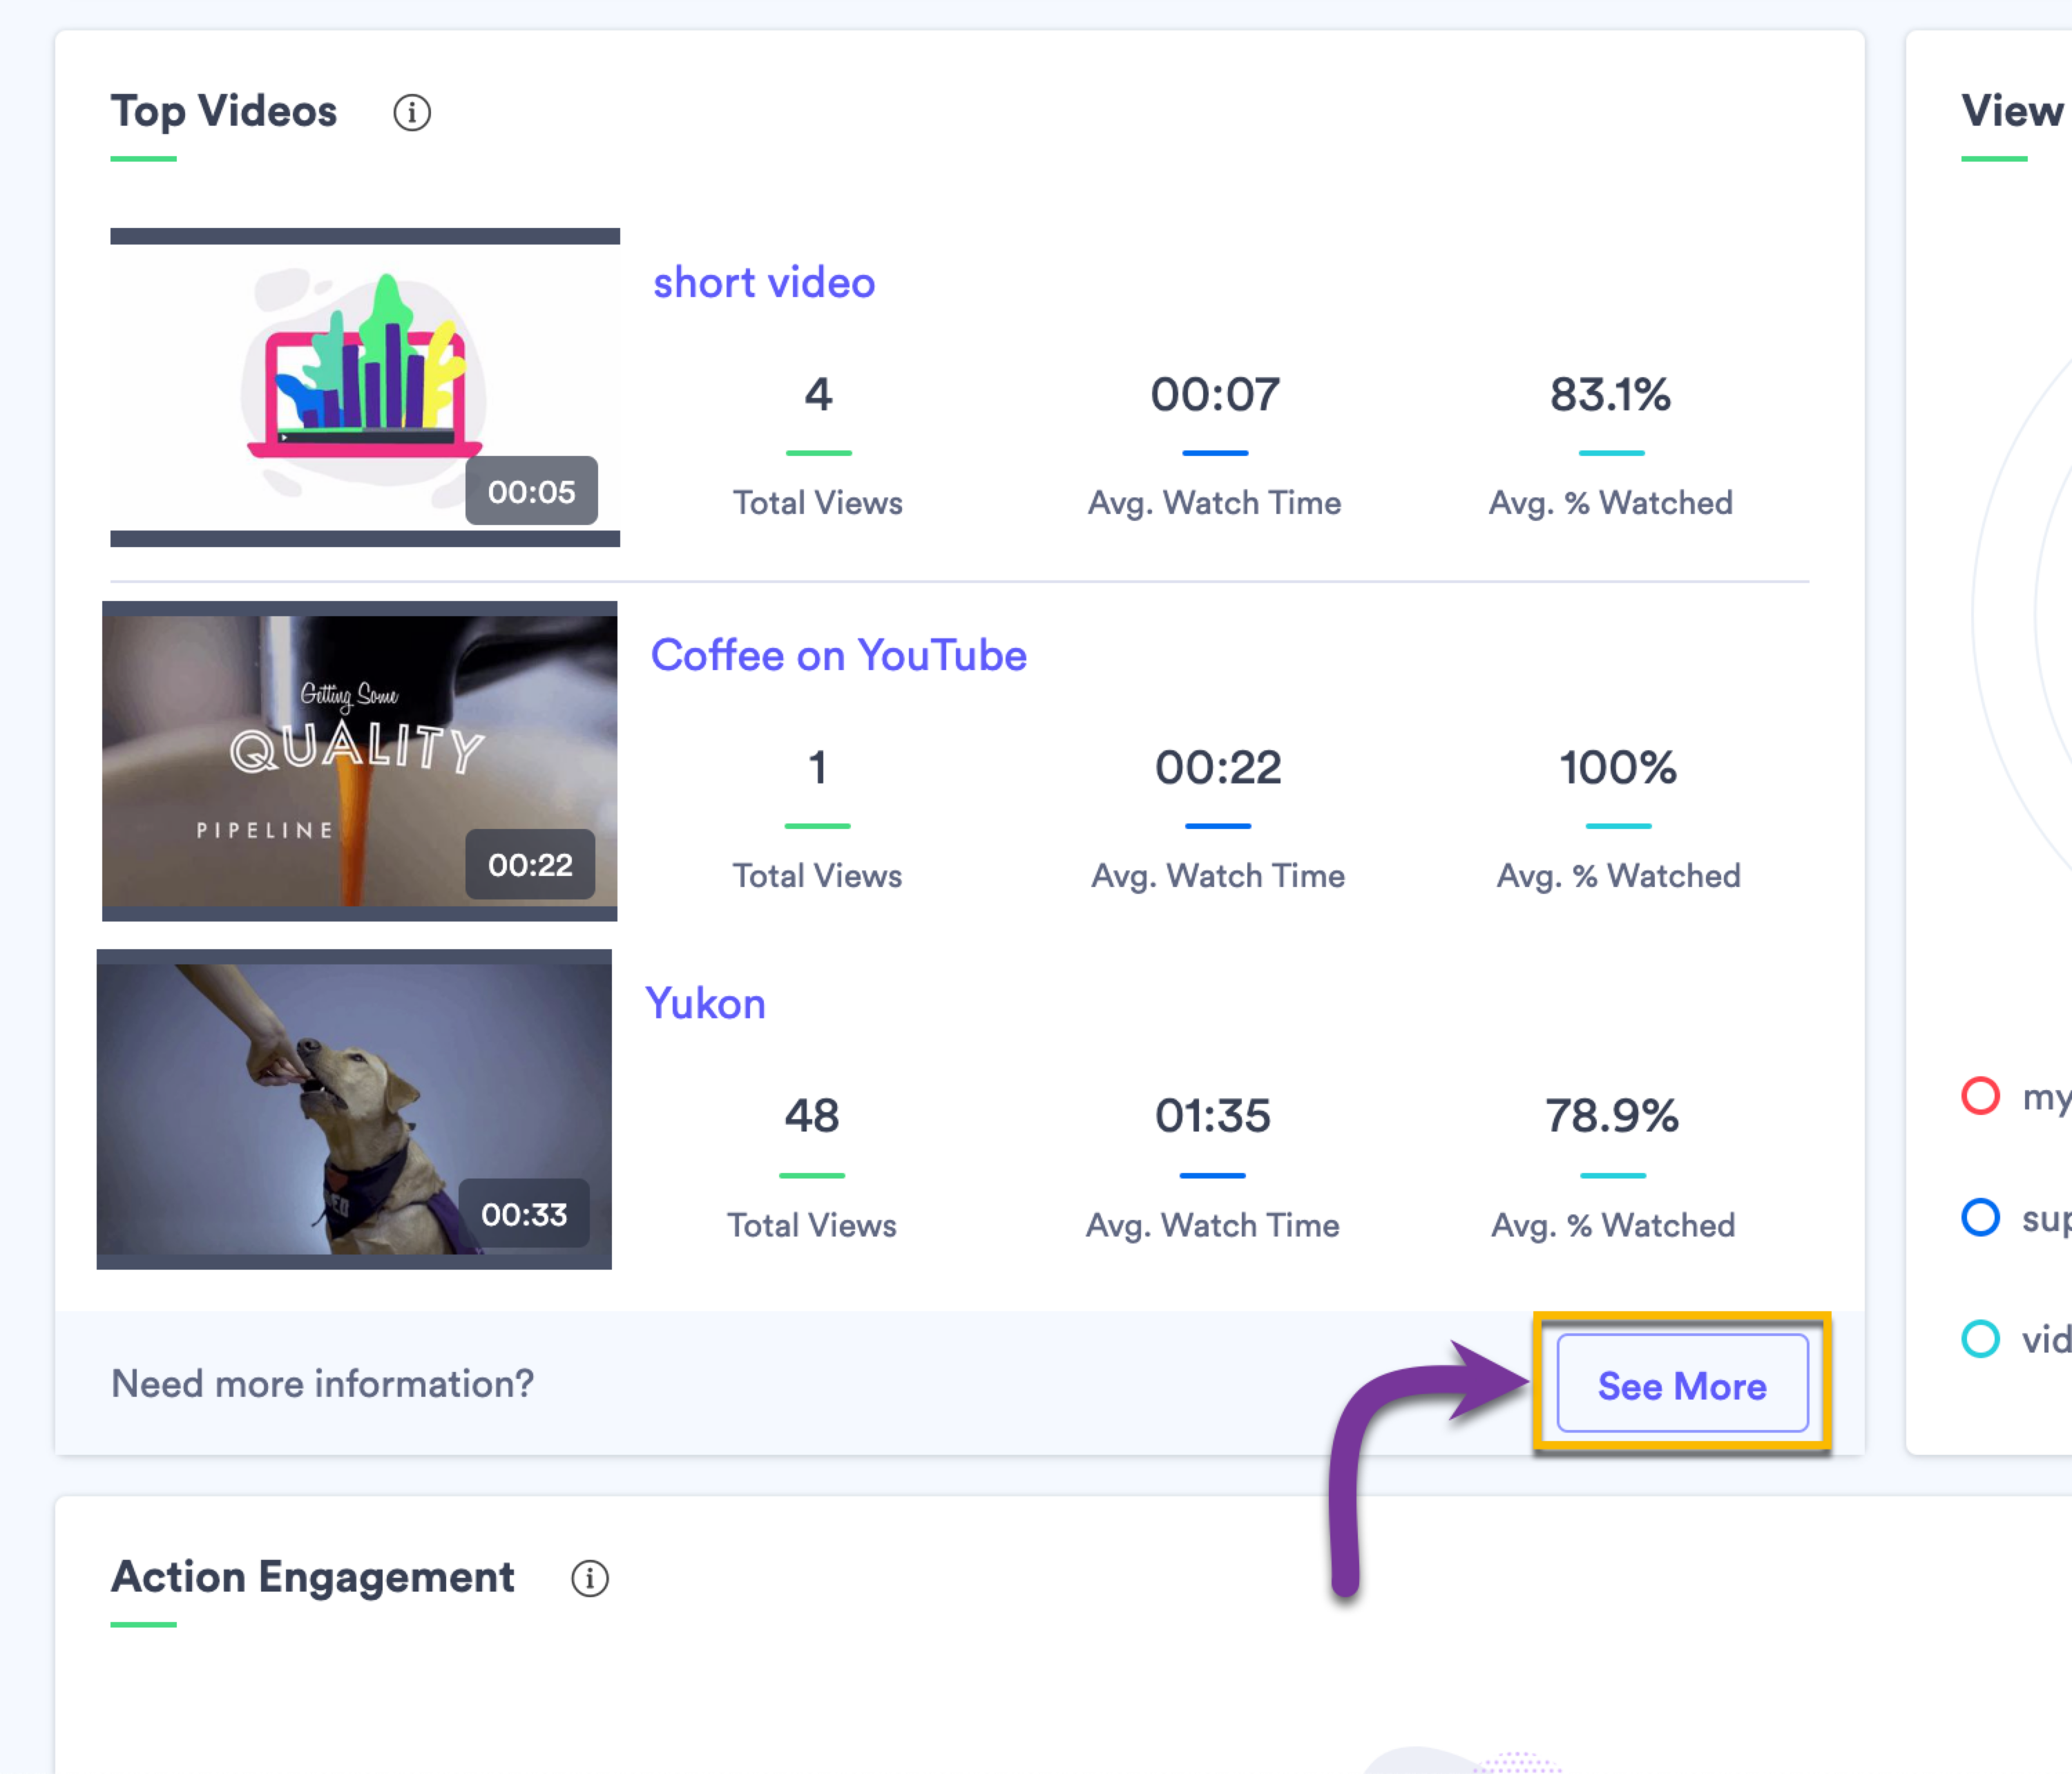Click the '00:07' average watch time
Image resolution: width=2072 pixels, height=1774 pixels.
coord(1215,395)
